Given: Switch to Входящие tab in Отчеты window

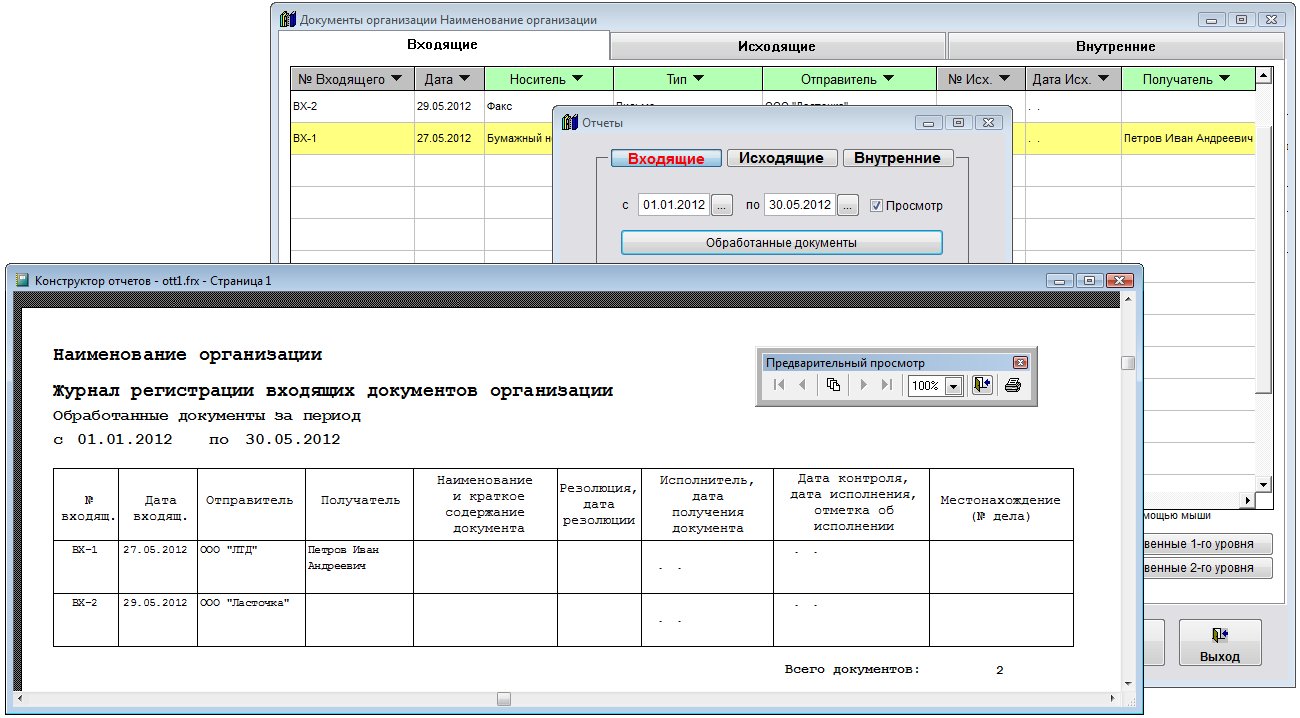Looking at the screenshot, I should [x=666, y=158].
